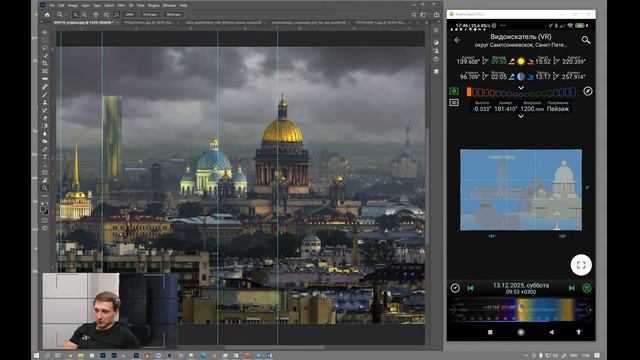Tap Android recent apps square button
The height and width of the screenshot is (360, 640).
[490, 332]
